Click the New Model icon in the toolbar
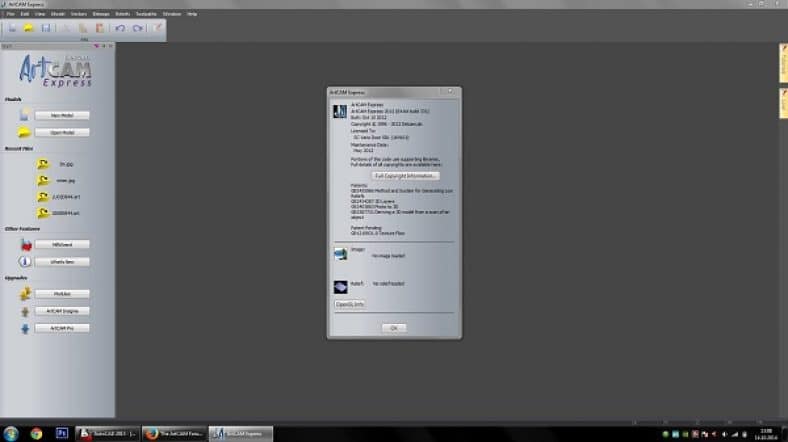 click(13, 28)
